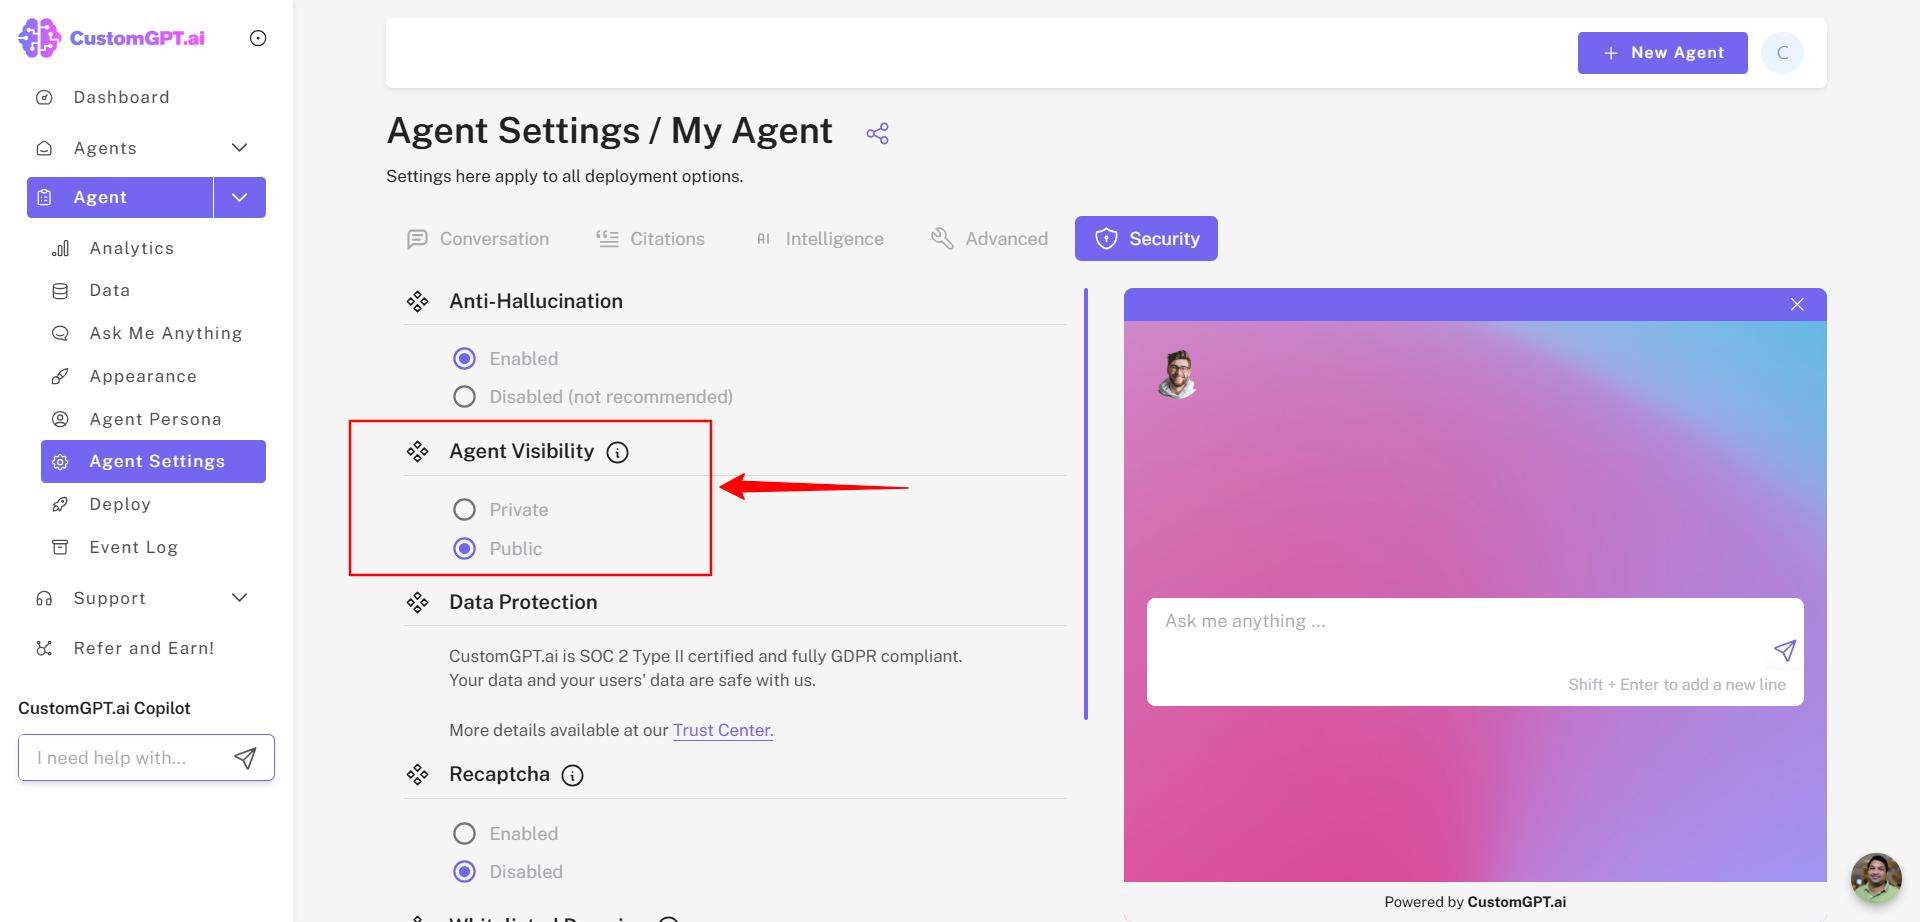Click the New Agent button
The width and height of the screenshot is (1920, 922).
point(1662,53)
